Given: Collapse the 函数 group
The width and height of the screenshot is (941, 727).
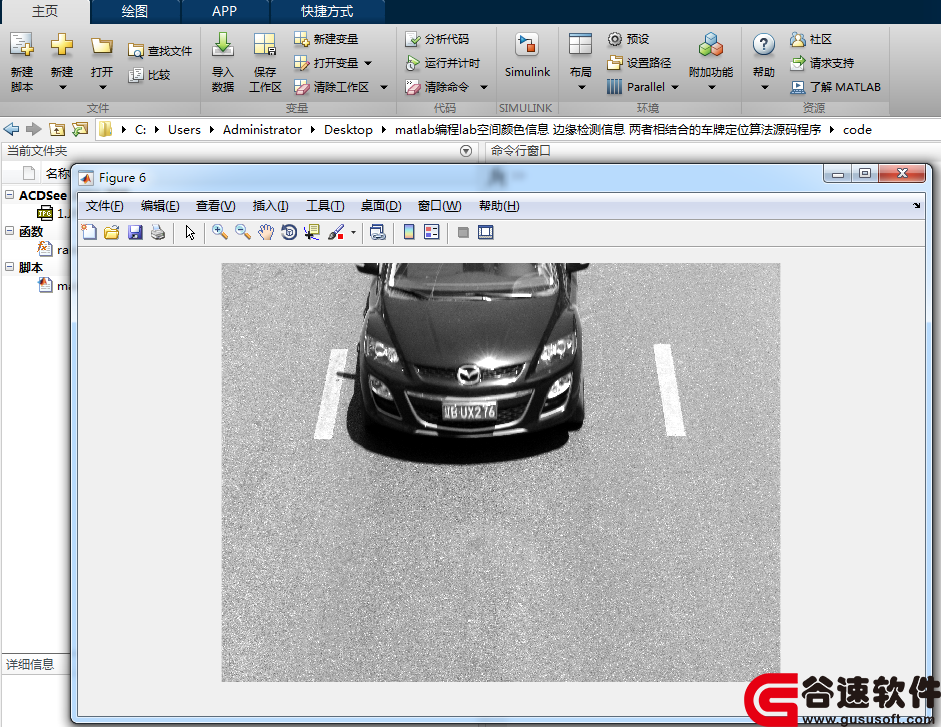Looking at the screenshot, I should click(x=10, y=231).
